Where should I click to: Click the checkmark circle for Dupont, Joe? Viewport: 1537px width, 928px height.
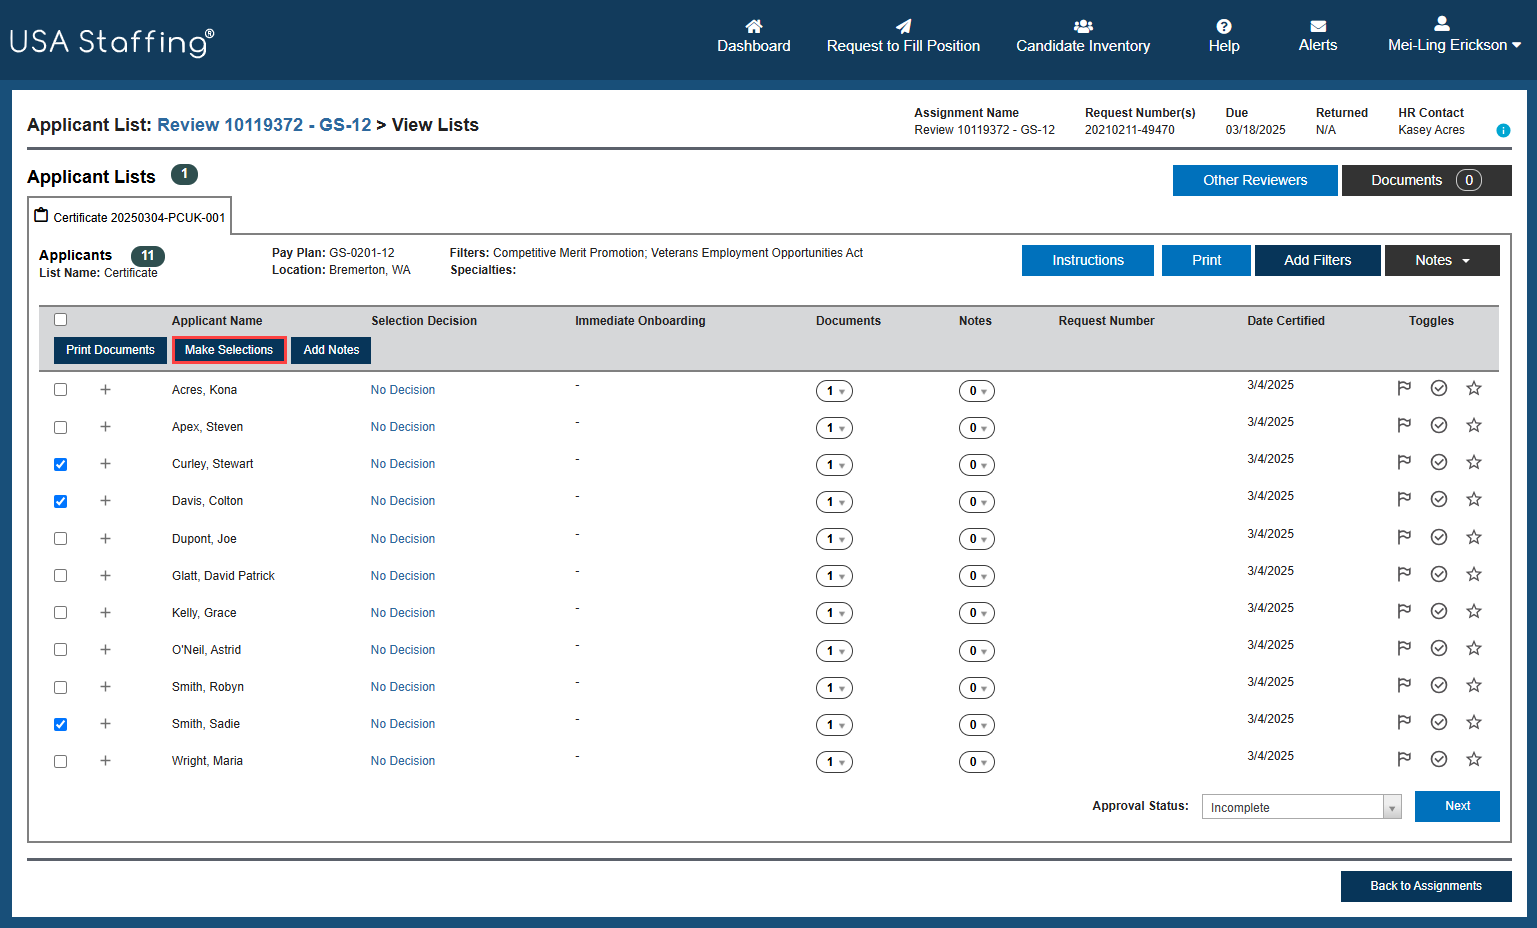click(x=1439, y=537)
